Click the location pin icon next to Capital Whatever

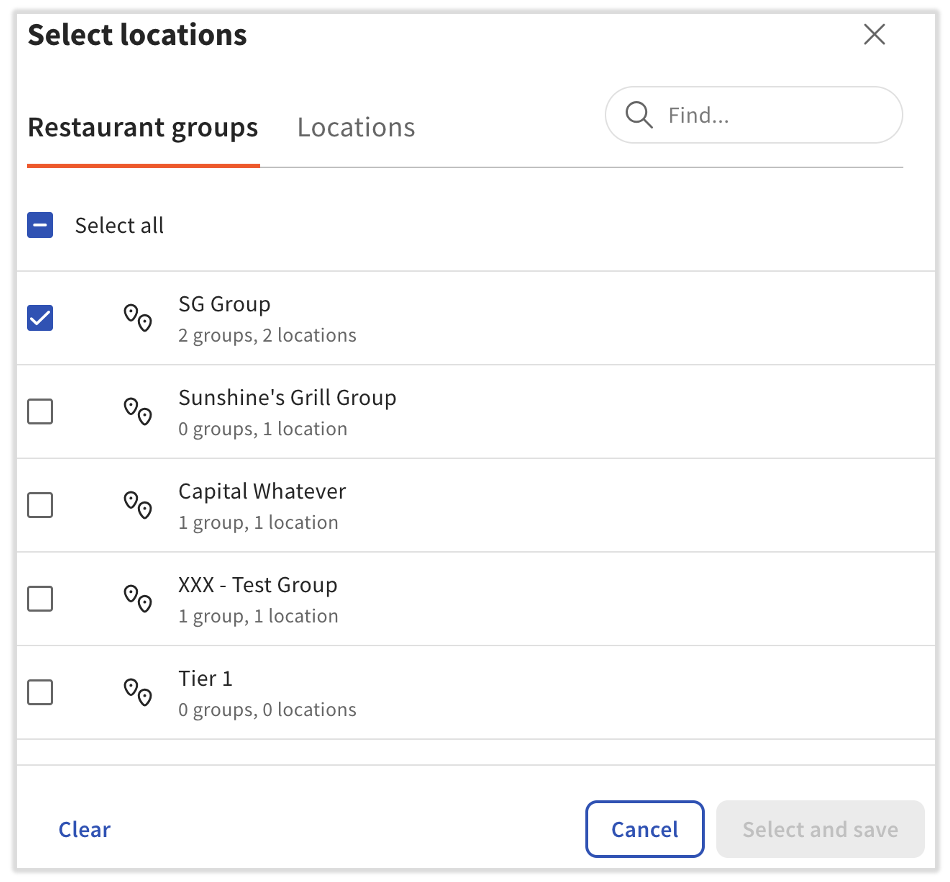click(138, 505)
